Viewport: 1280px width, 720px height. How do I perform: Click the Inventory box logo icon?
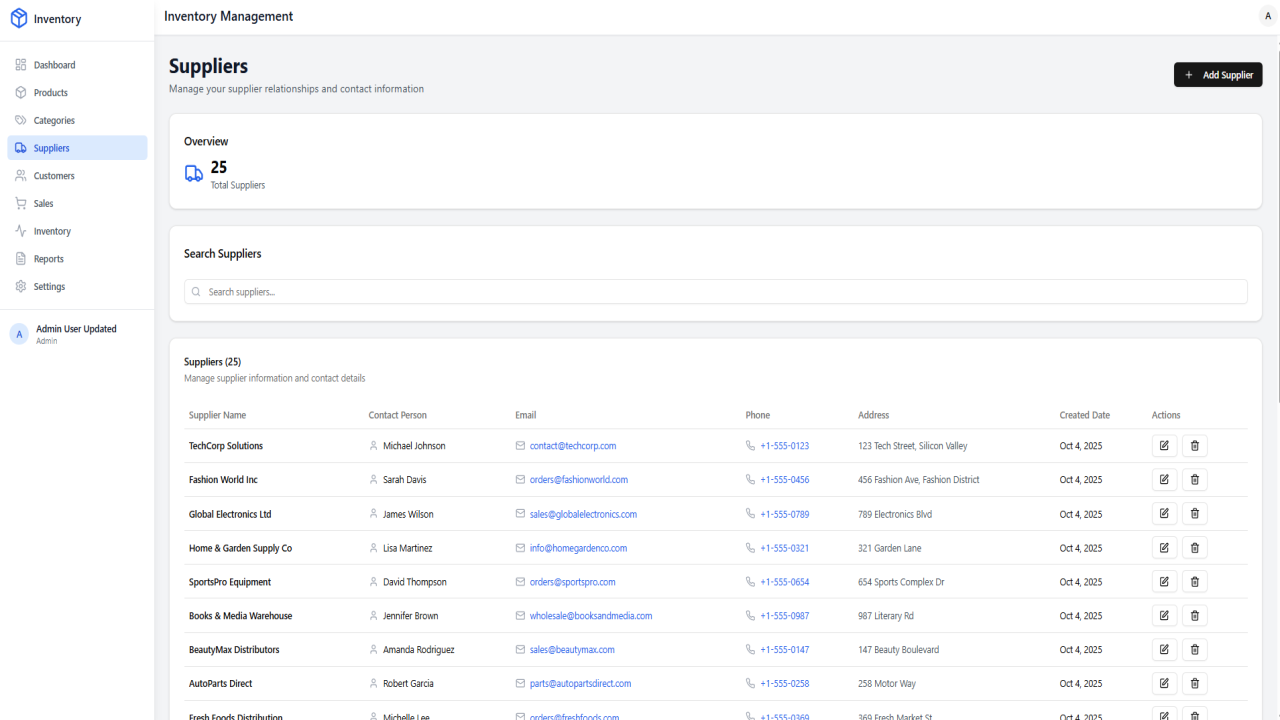coord(19,18)
